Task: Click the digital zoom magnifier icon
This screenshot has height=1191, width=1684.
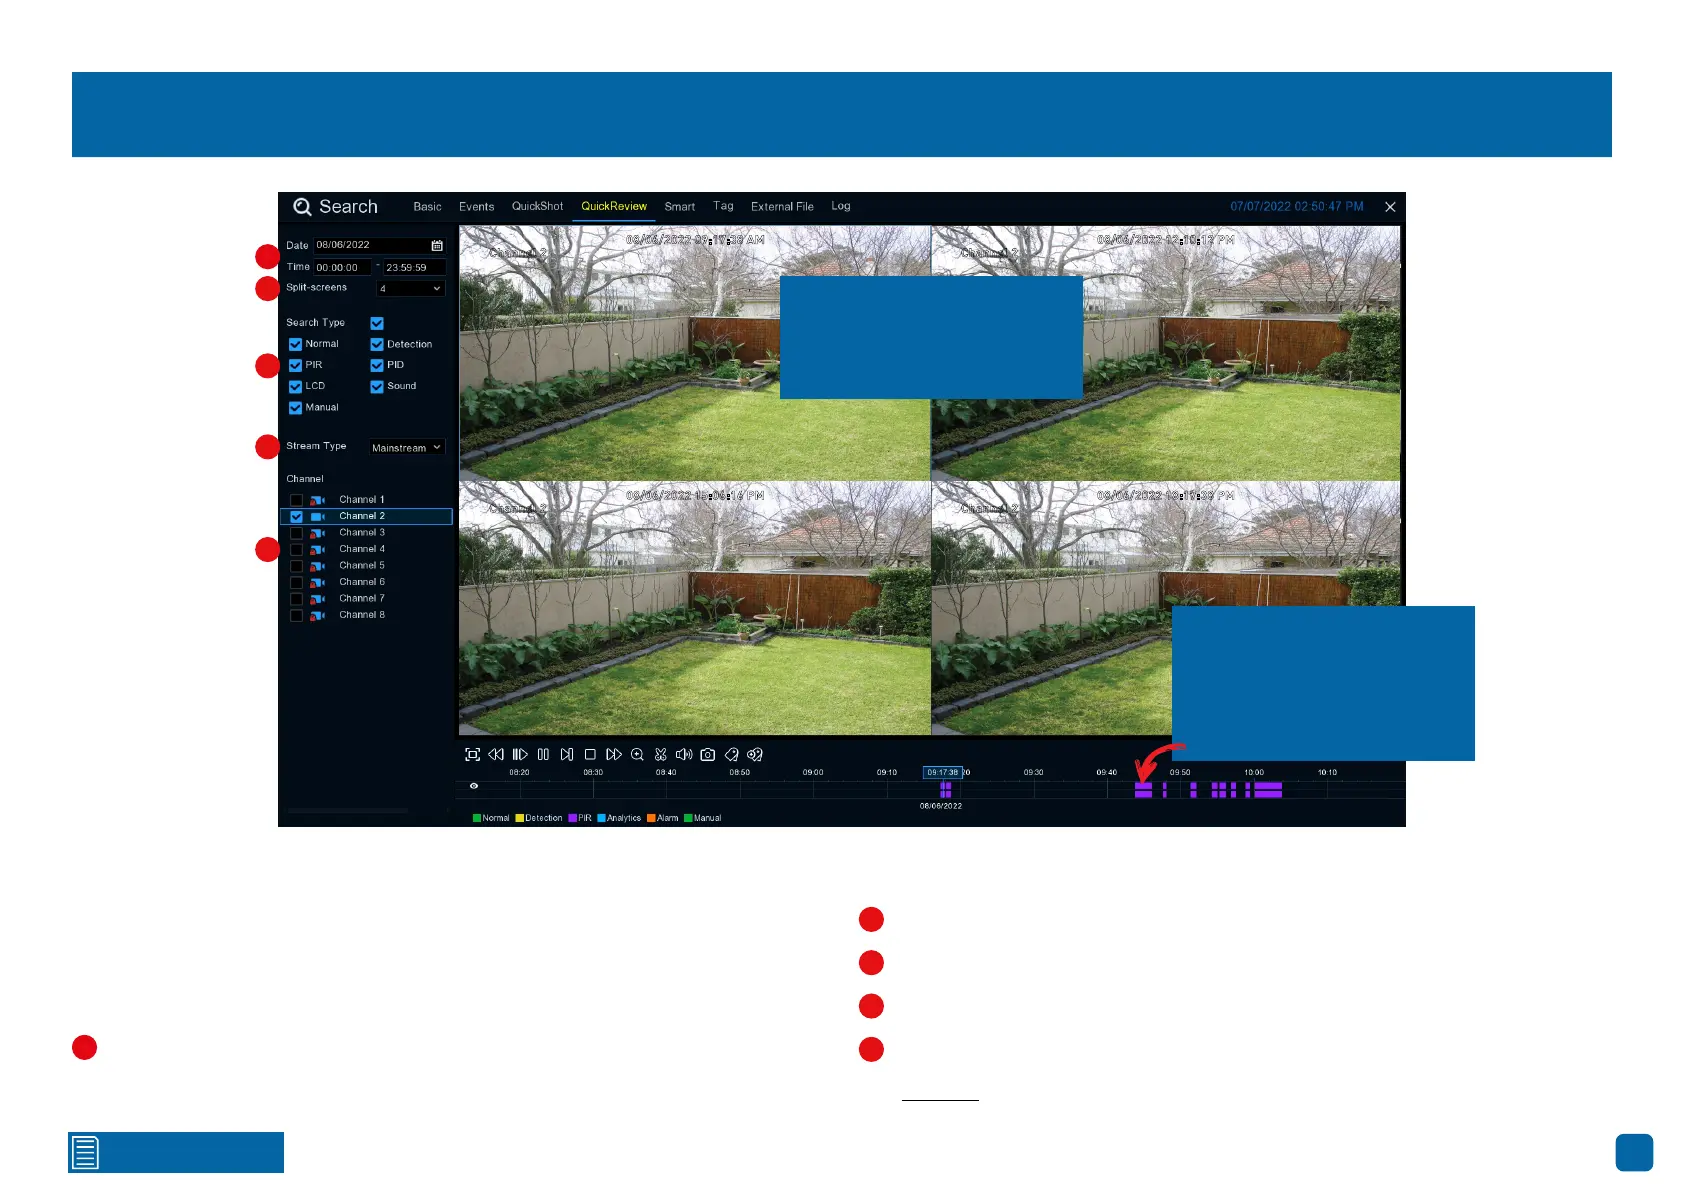Action: [637, 755]
